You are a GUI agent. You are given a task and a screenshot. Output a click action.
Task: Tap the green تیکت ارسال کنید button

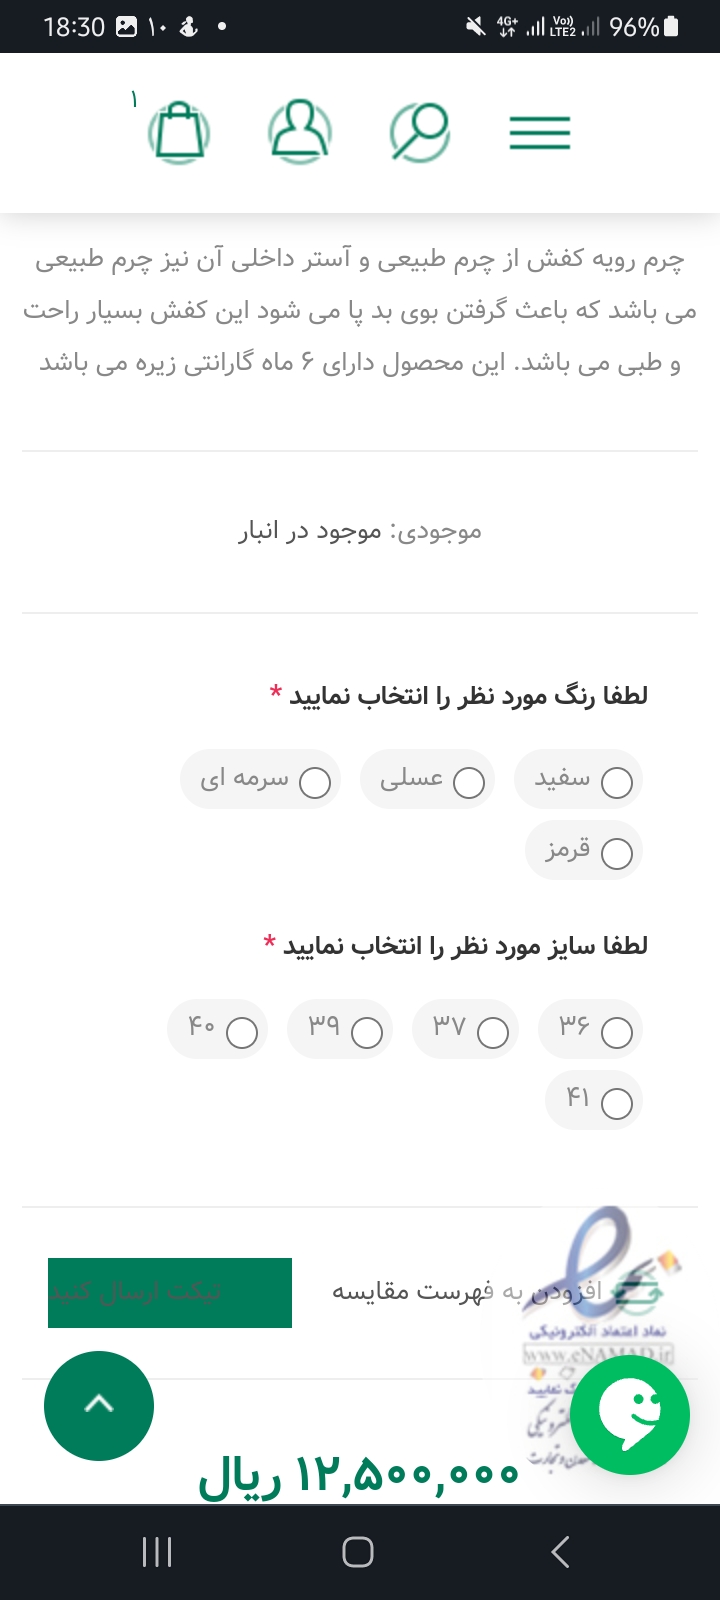pos(170,1292)
